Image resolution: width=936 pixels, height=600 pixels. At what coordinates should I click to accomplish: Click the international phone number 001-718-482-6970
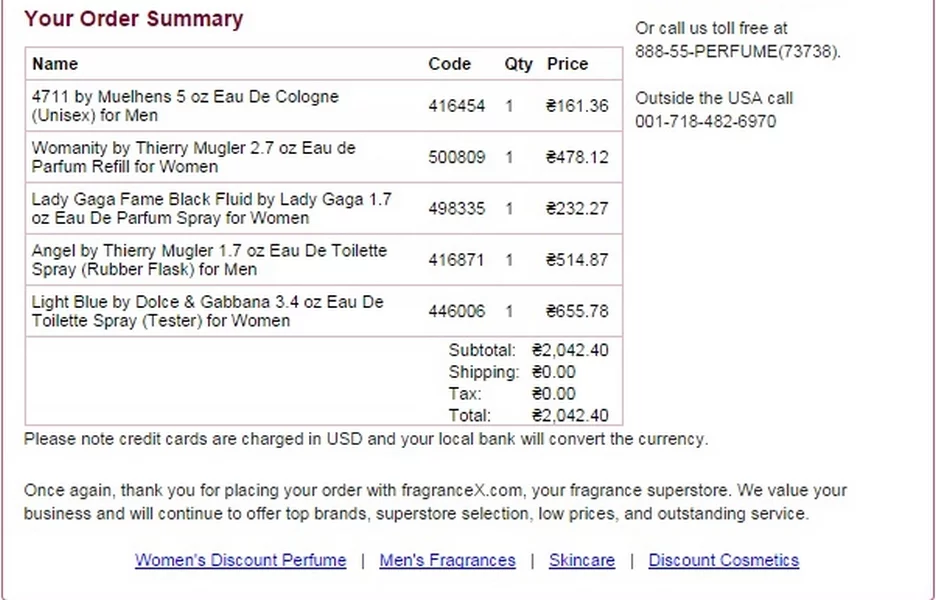coord(705,122)
